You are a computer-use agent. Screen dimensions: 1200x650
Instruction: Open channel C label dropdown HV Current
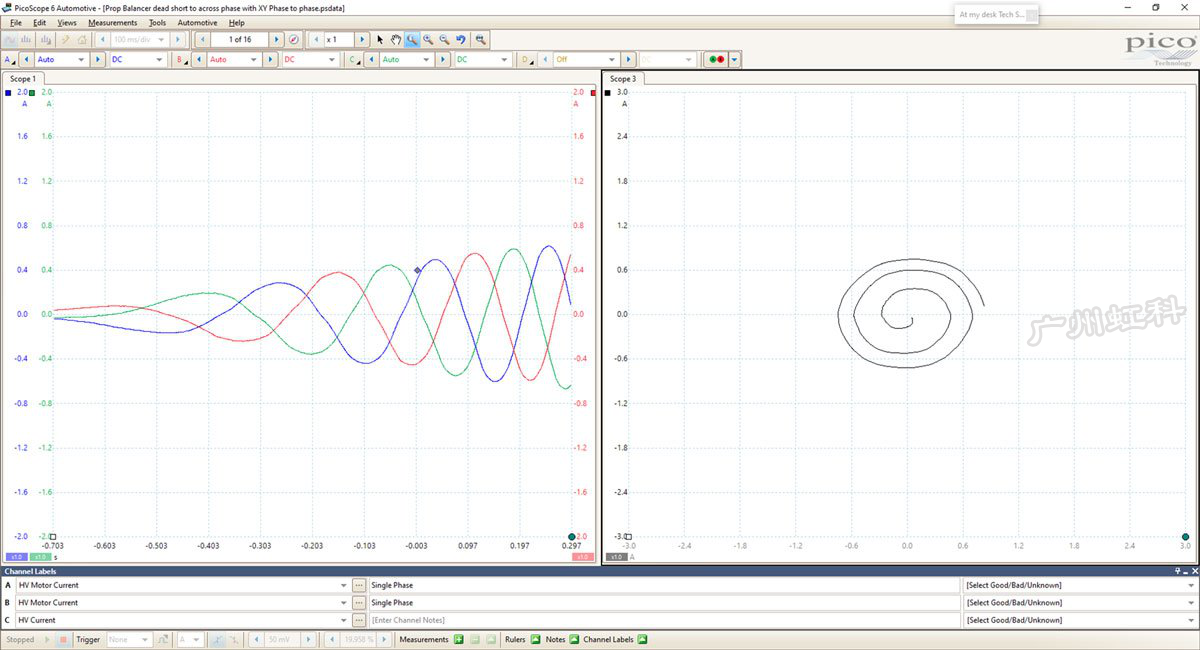click(x=182, y=620)
